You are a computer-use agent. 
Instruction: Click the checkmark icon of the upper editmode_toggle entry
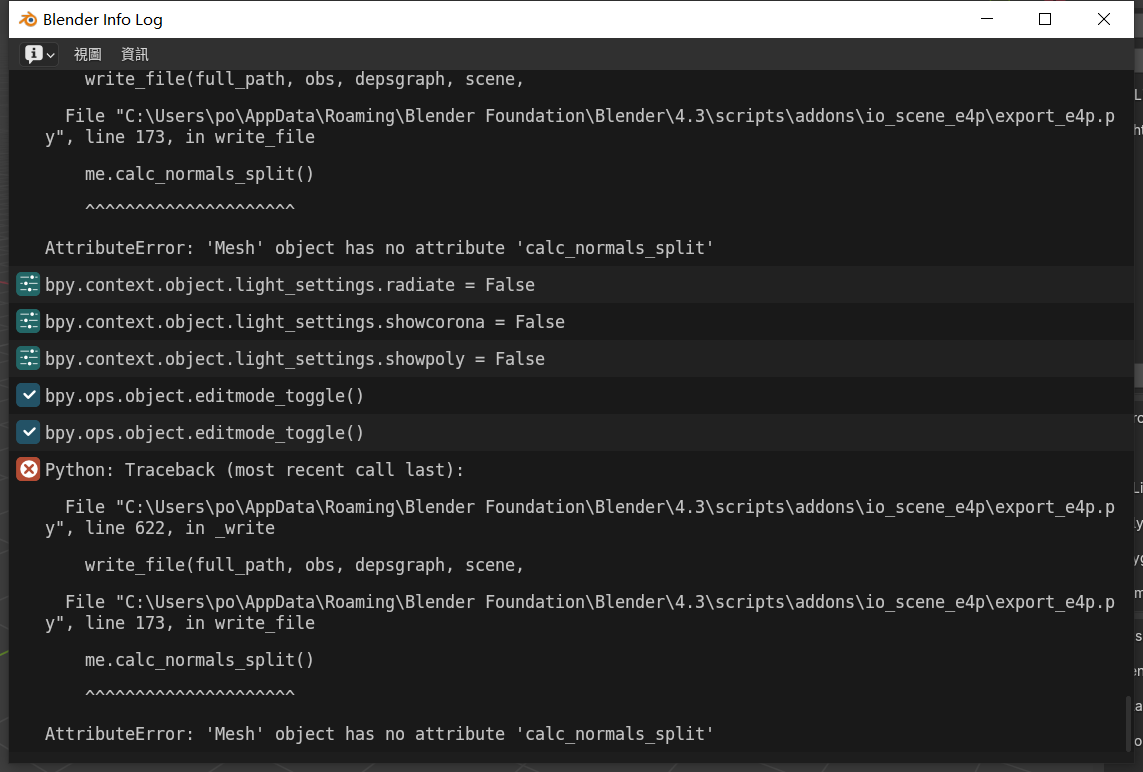coord(28,396)
